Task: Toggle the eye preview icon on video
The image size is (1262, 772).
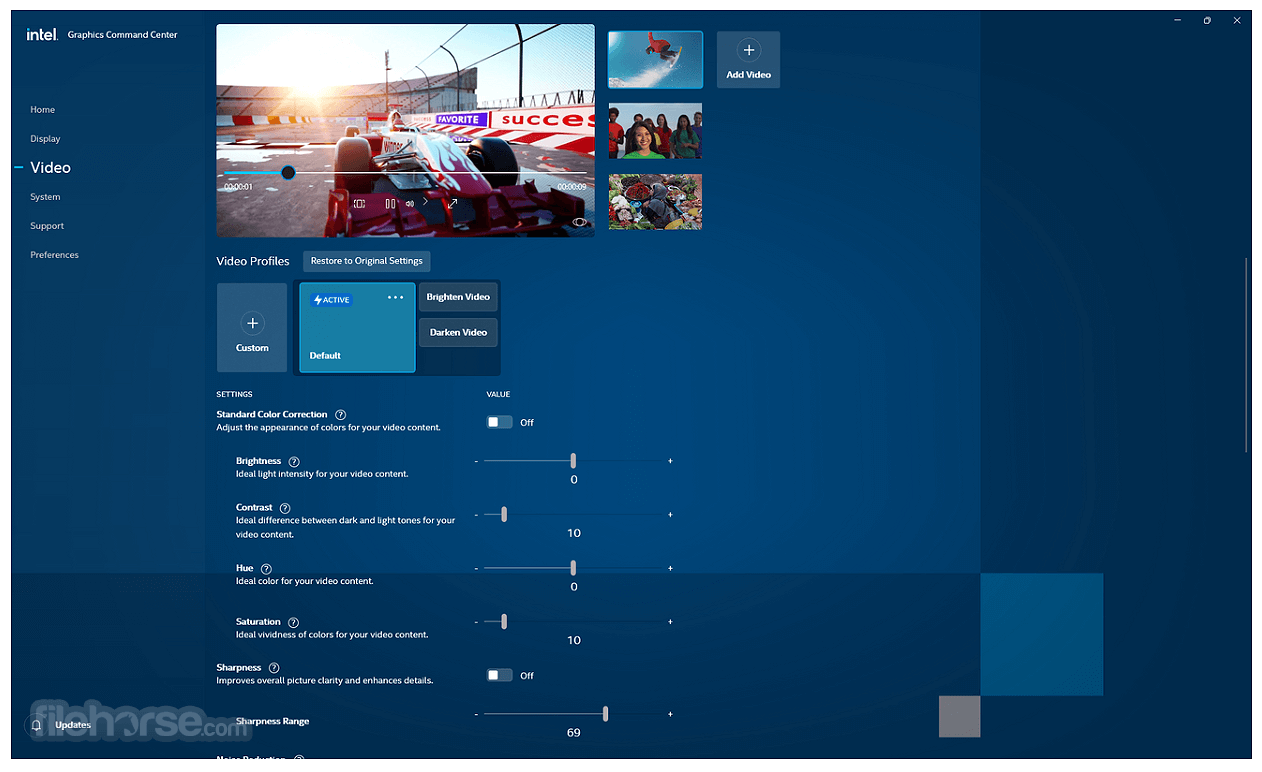Action: [x=579, y=222]
